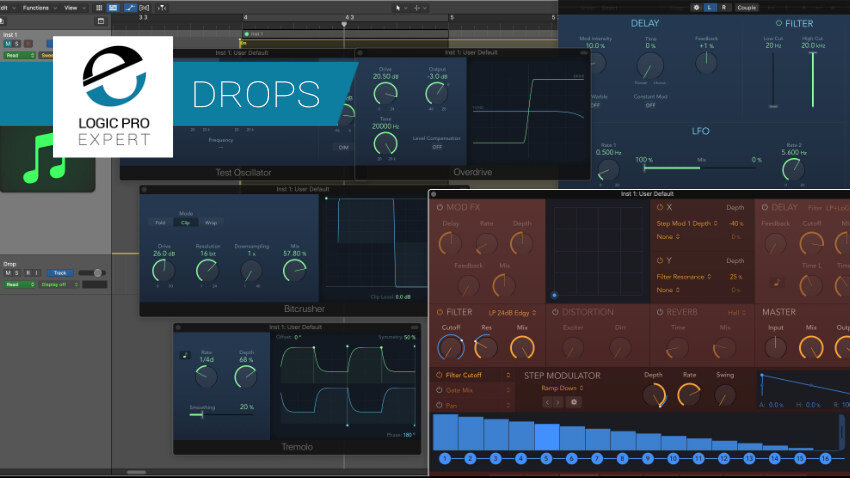This screenshot has width=850, height=478.
Task: Click the Overdrive Drive knob
Action: 385,94
